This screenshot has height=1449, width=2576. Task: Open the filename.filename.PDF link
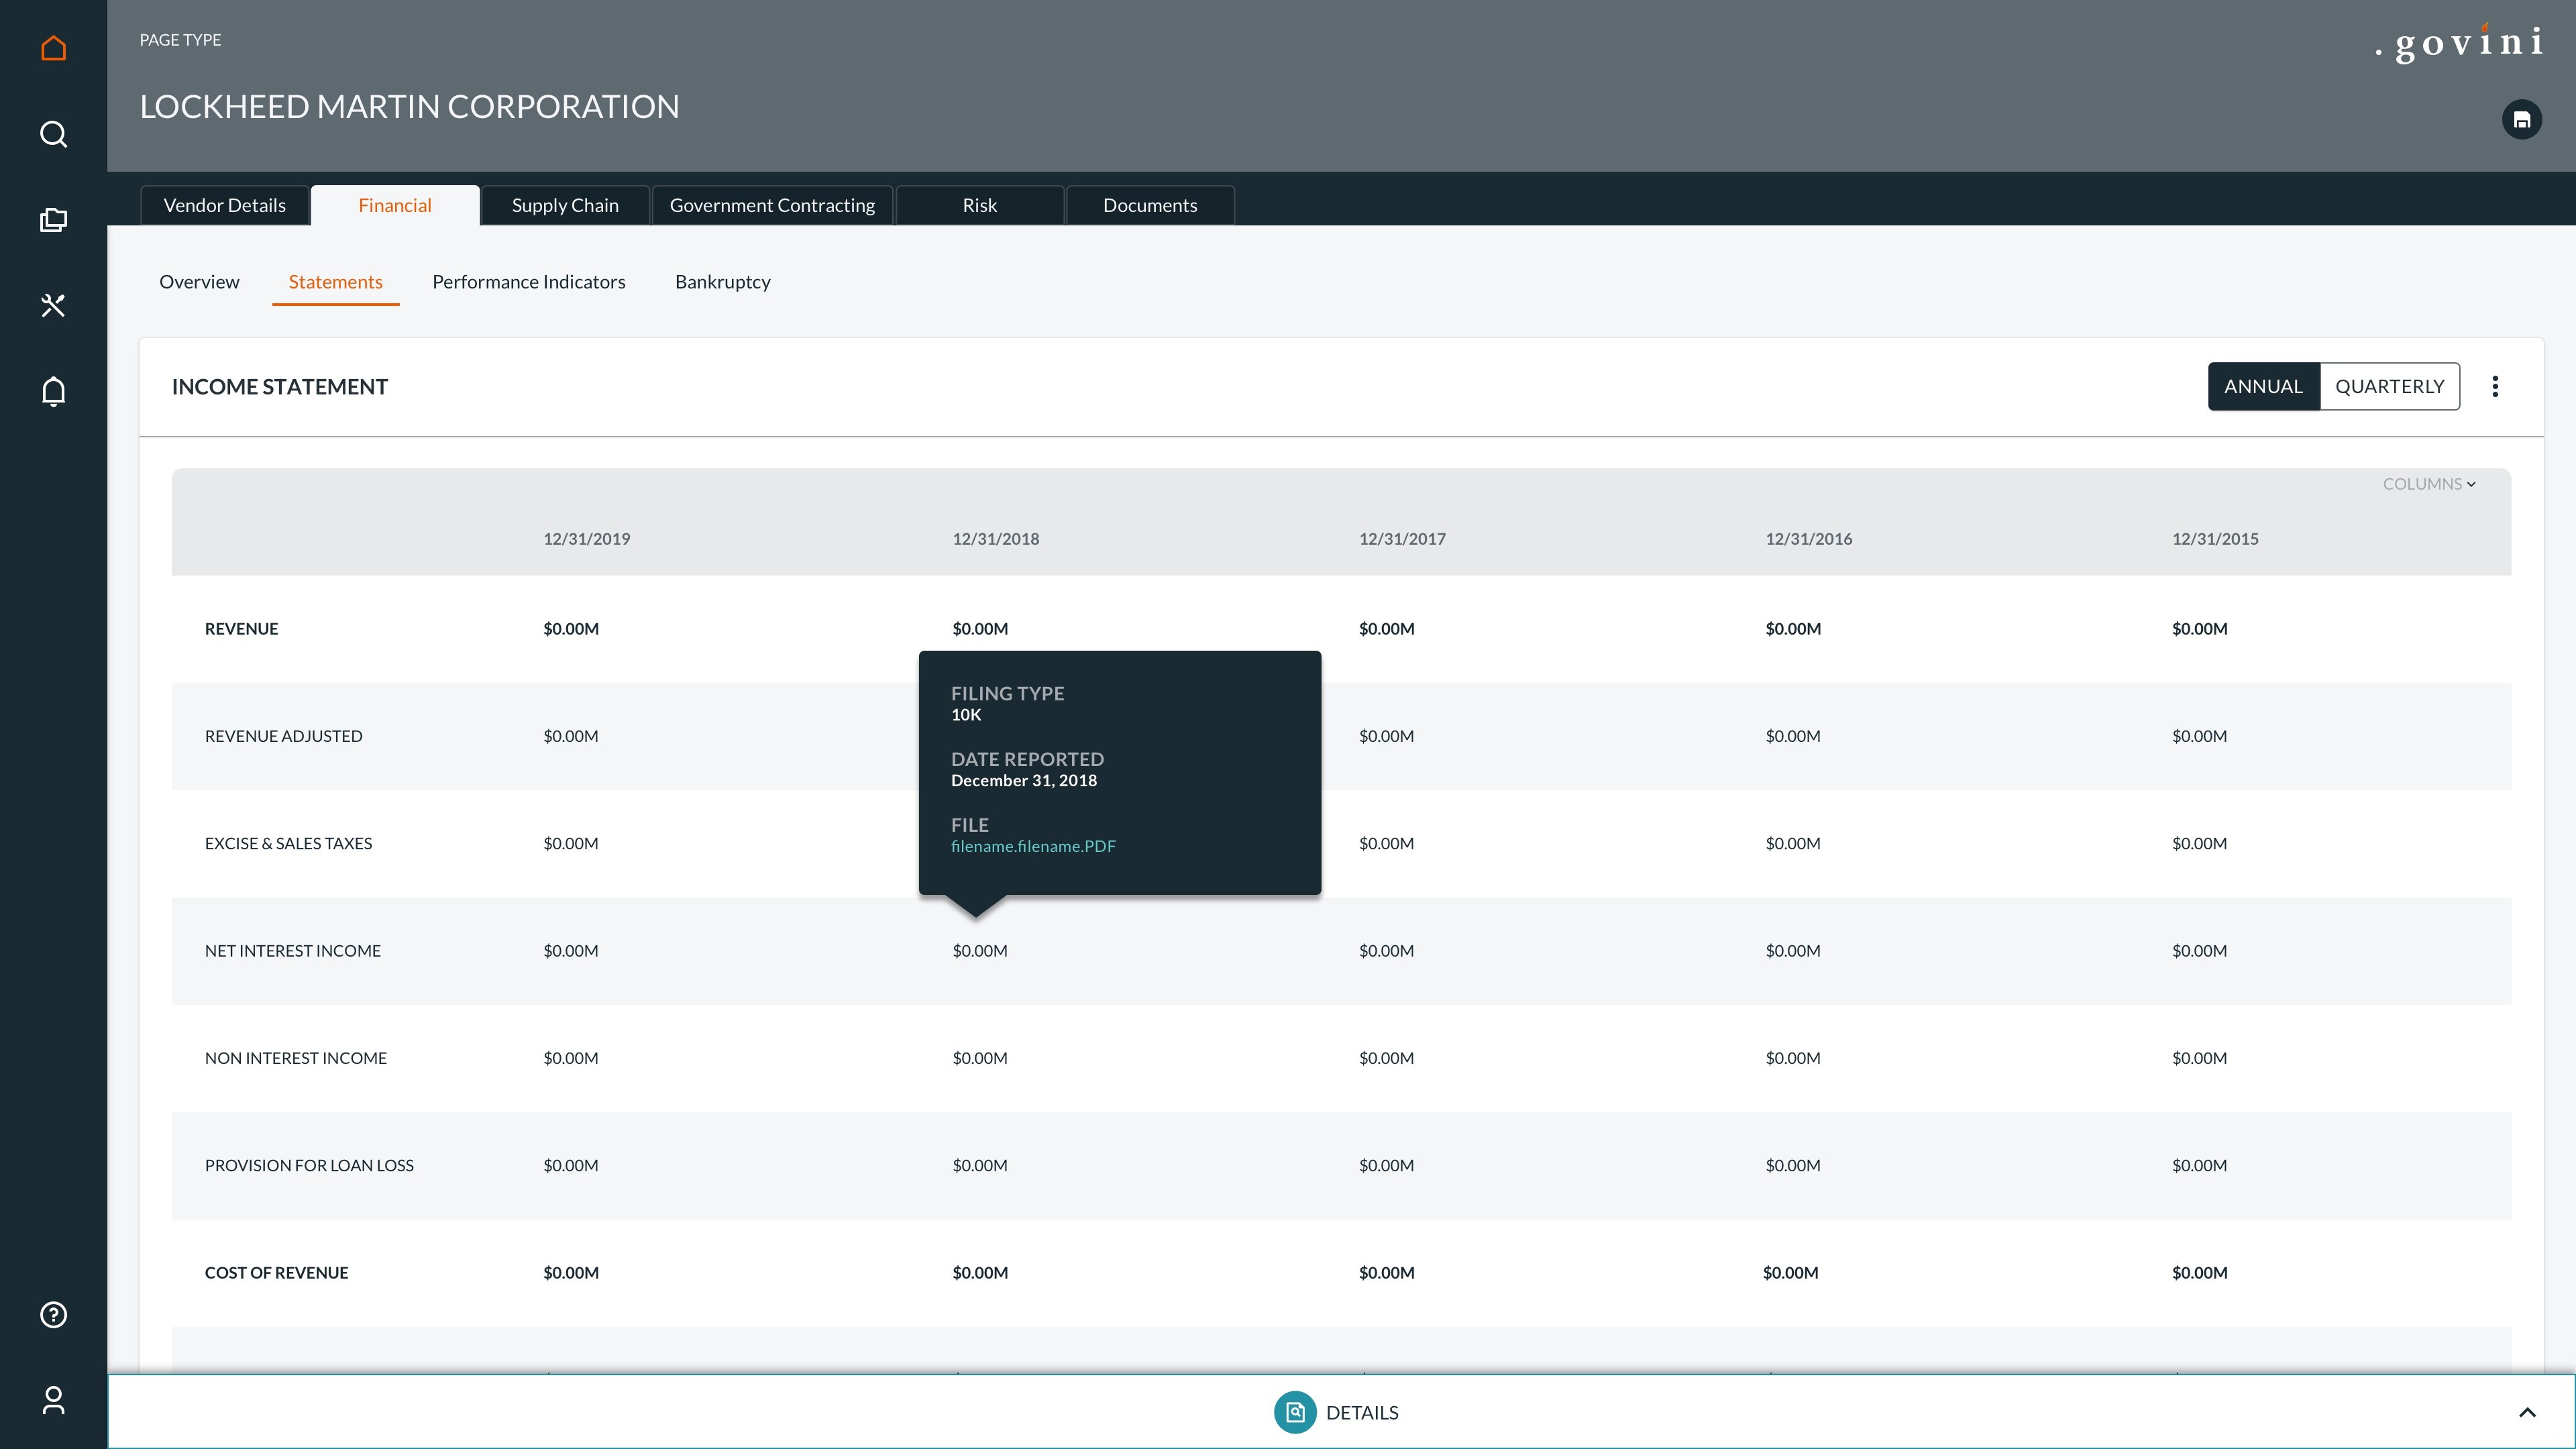(x=1033, y=846)
